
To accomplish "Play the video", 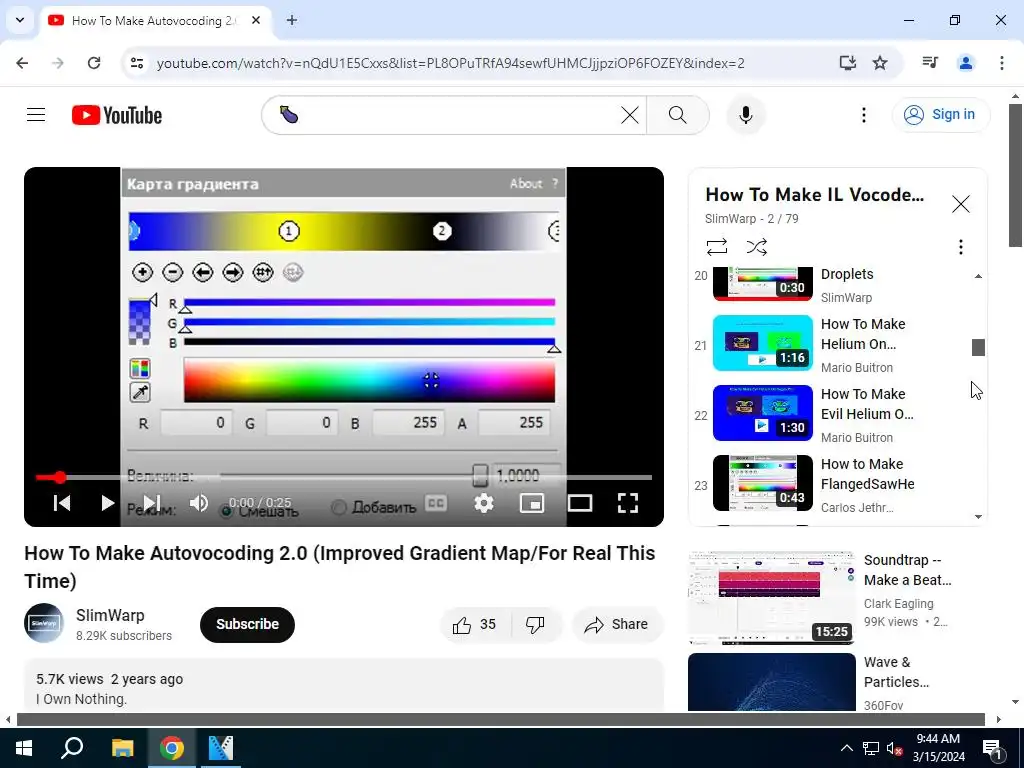I will (x=107, y=503).
